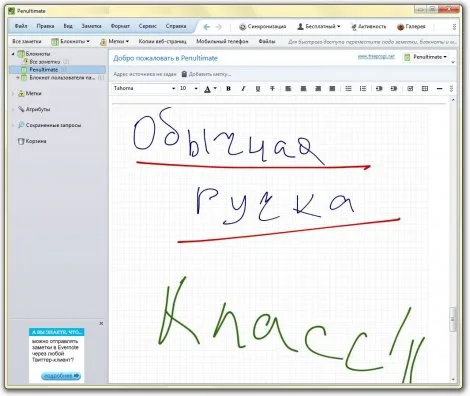This screenshot has height=396, width=470.
Task: Open Файлы shortcut
Action: [267, 41]
